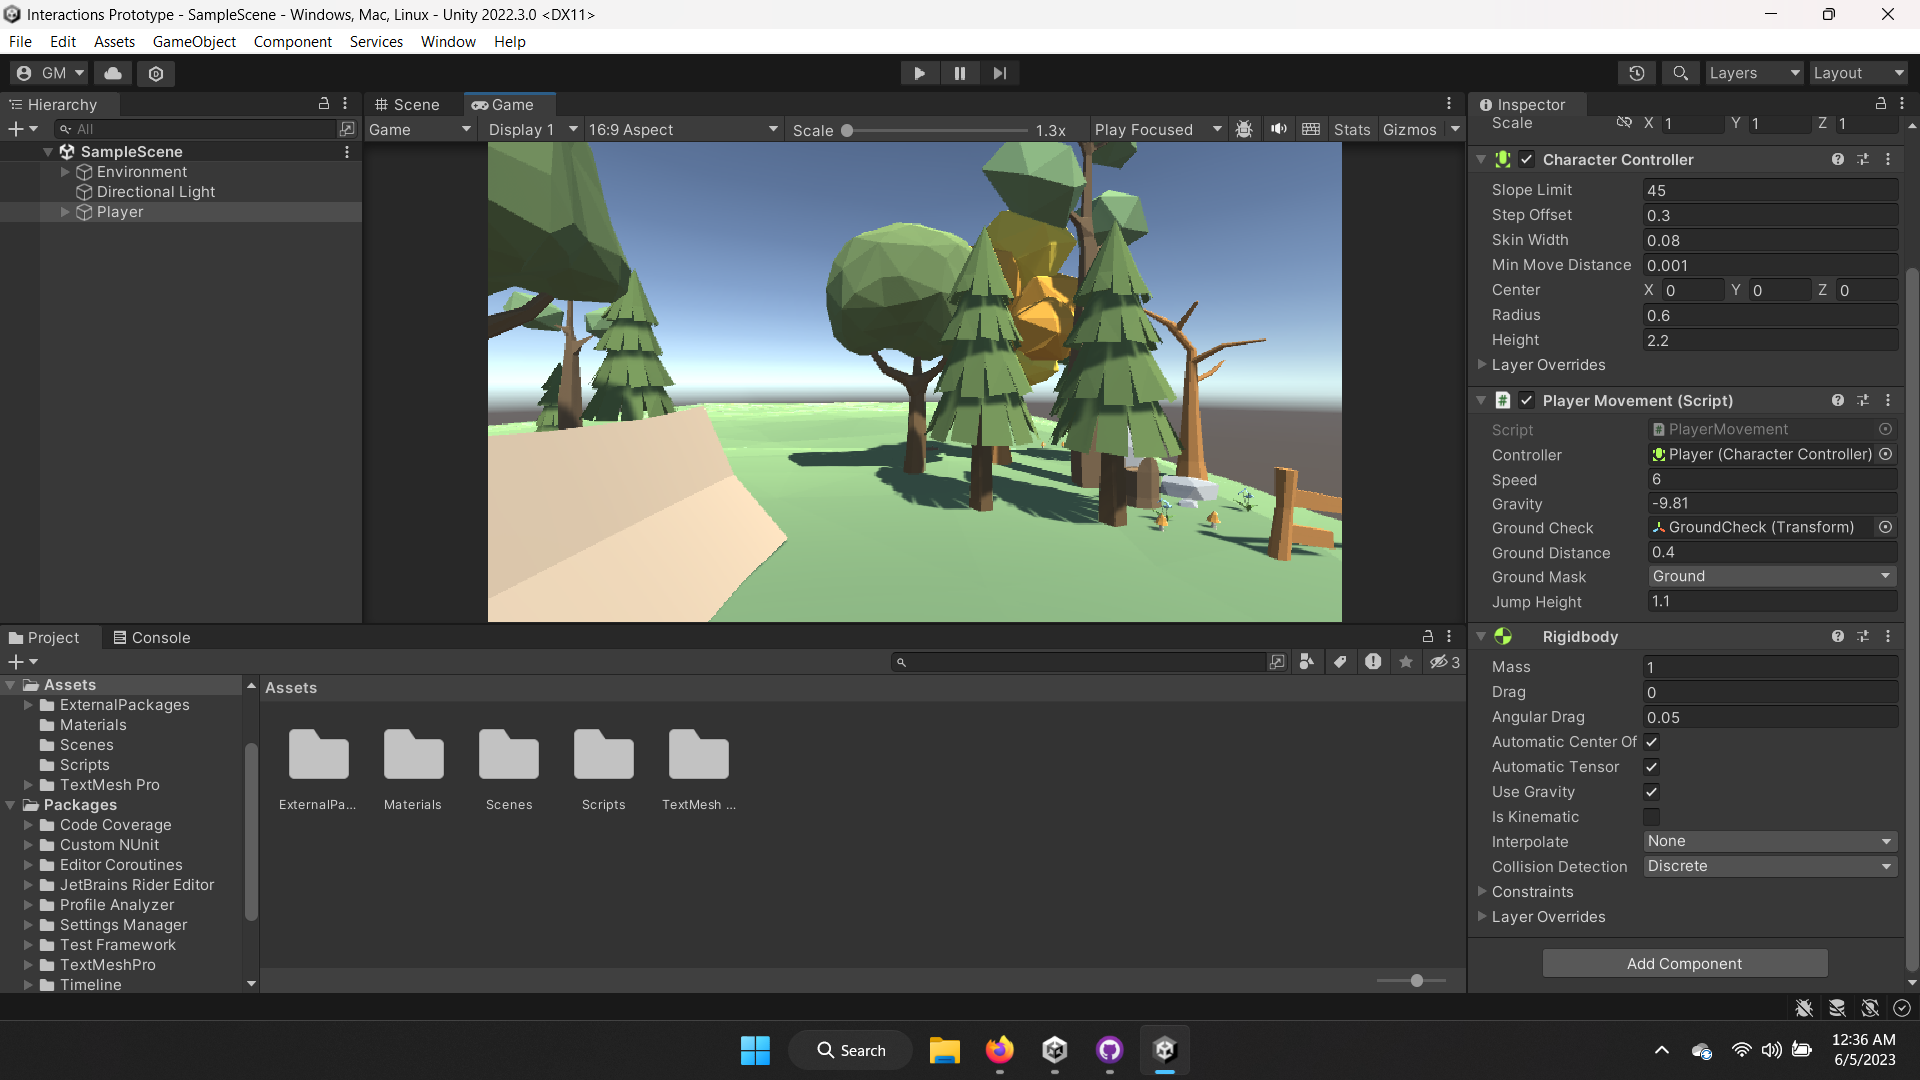The width and height of the screenshot is (1920, 1080).
Task: Switch to the Console tab
Action: pos(151,637)
